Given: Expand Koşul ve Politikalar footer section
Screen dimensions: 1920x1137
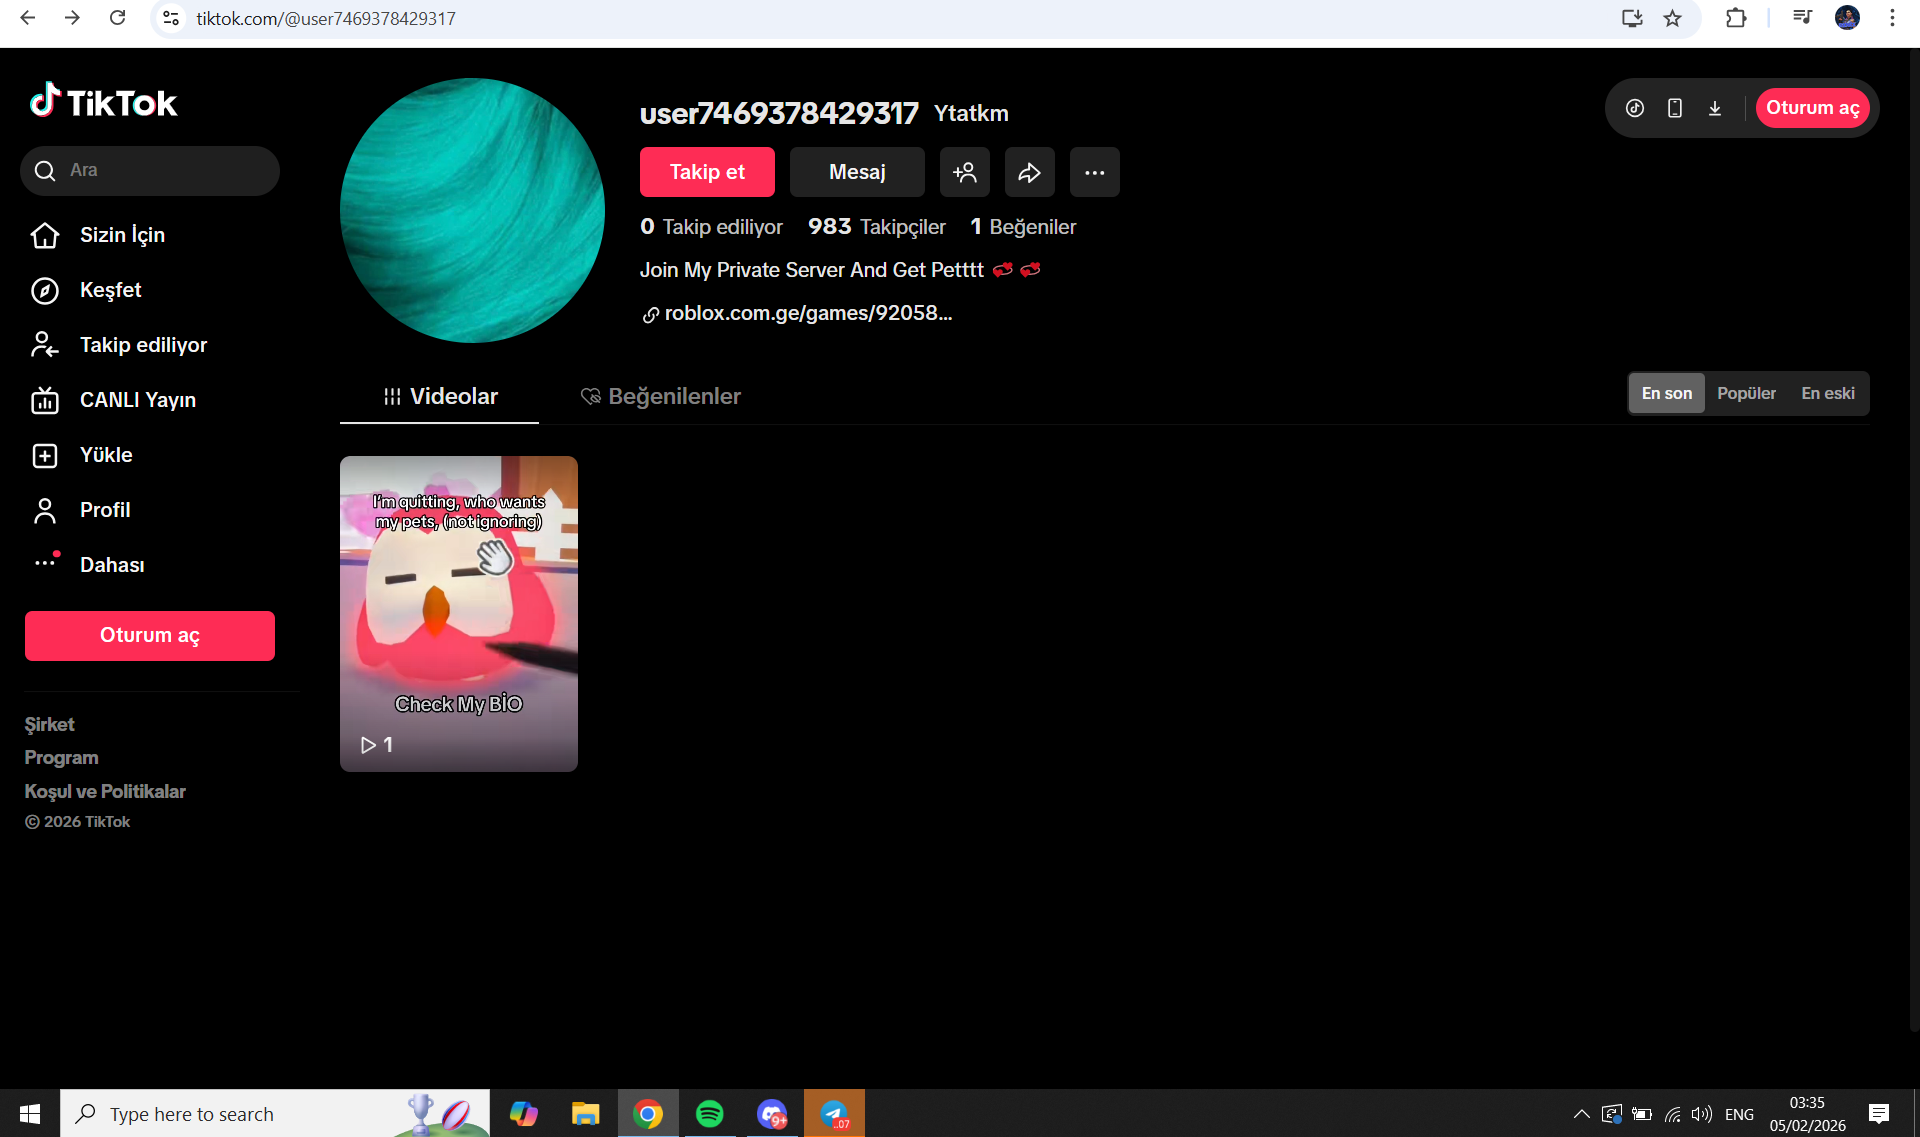Looking at the screenshot, I should 105,792.
